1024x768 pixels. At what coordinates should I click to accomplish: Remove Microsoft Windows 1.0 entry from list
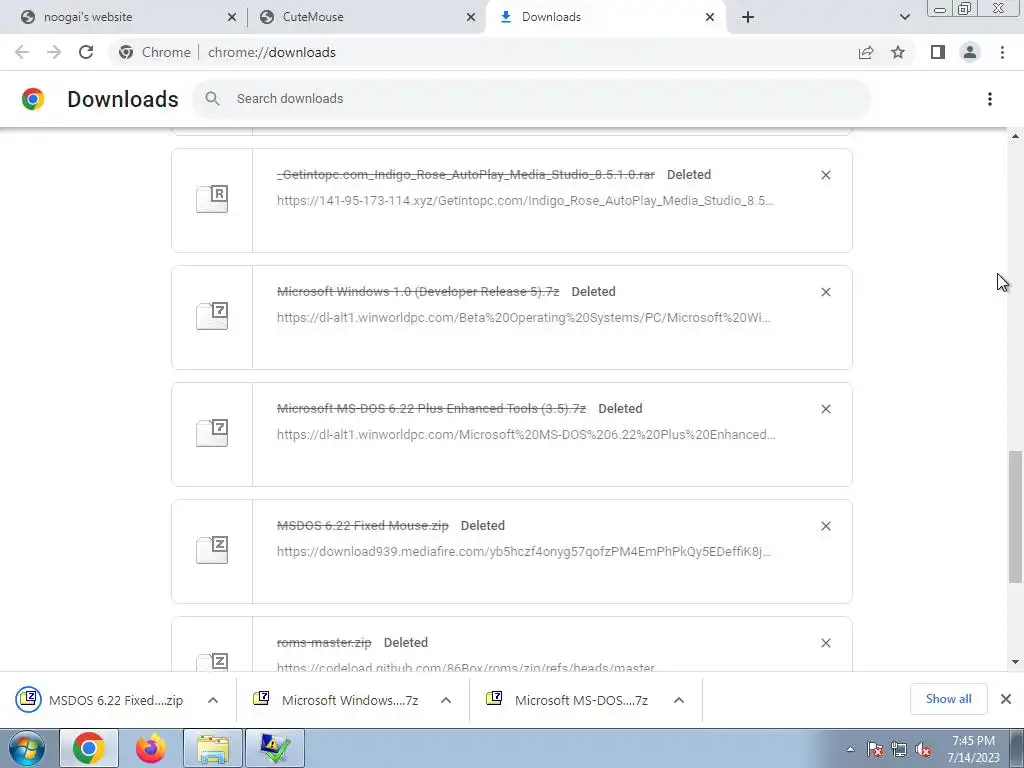point(825,292)
